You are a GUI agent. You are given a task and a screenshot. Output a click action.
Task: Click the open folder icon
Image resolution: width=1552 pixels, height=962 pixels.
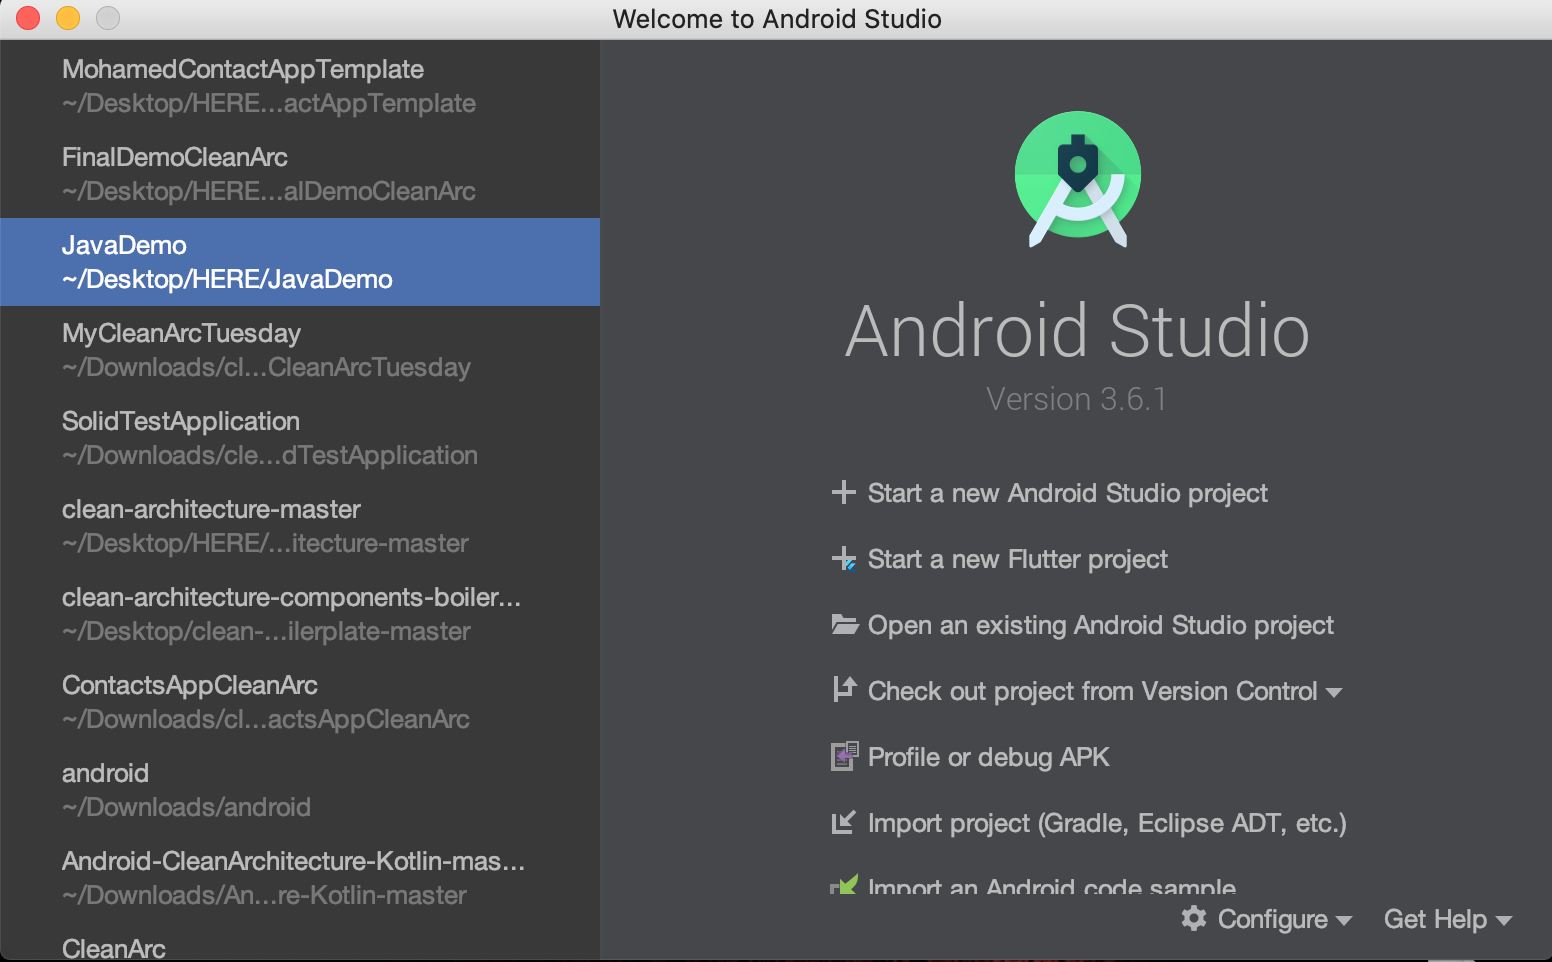[x=844, y=625]
